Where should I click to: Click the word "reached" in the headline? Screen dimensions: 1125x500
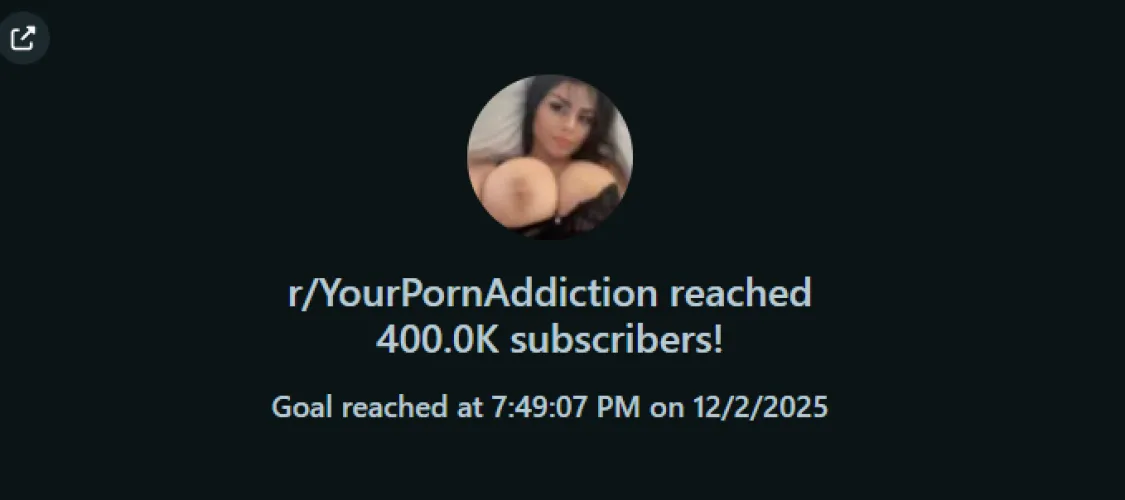740,293
